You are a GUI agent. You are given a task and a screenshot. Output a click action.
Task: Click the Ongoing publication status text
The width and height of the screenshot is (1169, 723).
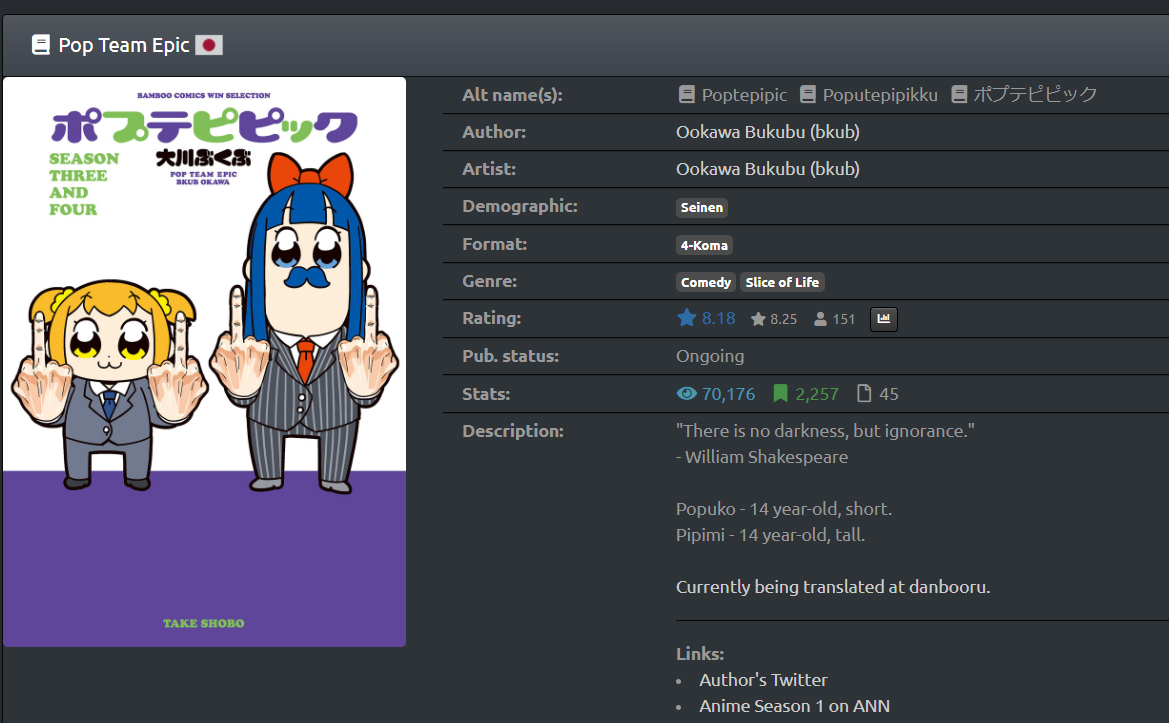(x=710, y=356)
